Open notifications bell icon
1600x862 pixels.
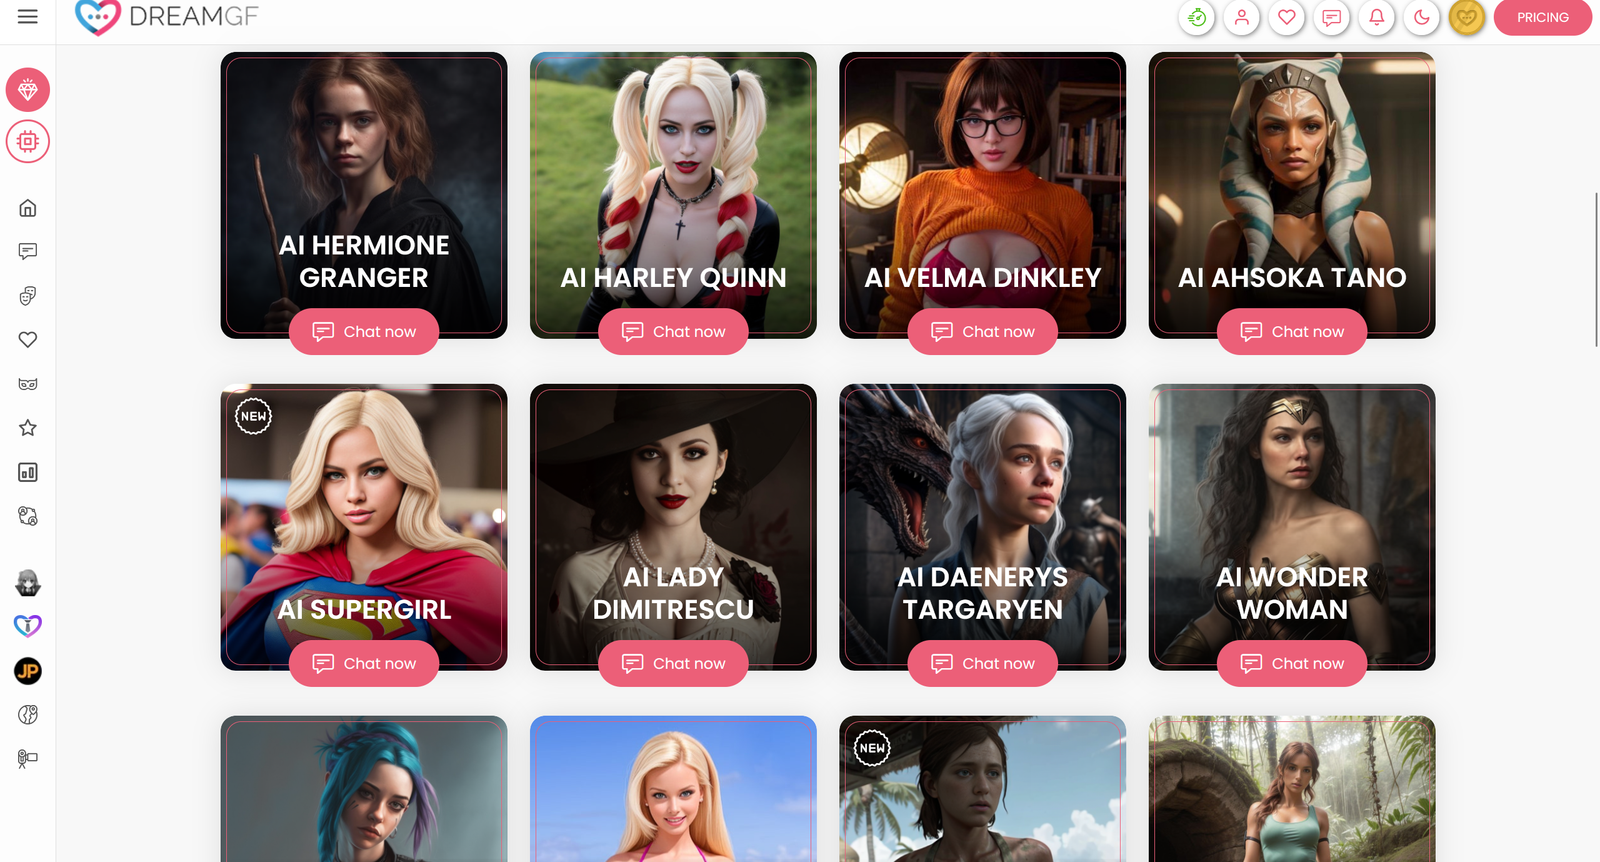point(1377,17)
